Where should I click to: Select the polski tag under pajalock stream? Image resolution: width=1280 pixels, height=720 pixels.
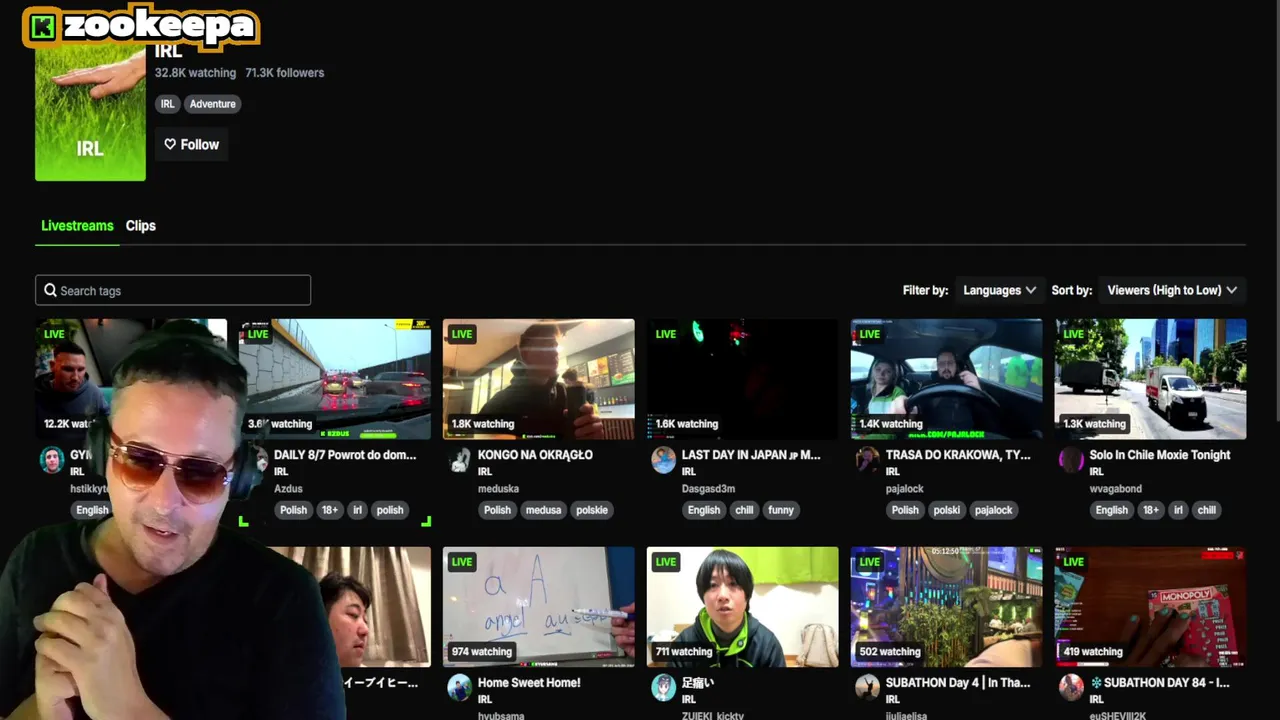point(946,510)
